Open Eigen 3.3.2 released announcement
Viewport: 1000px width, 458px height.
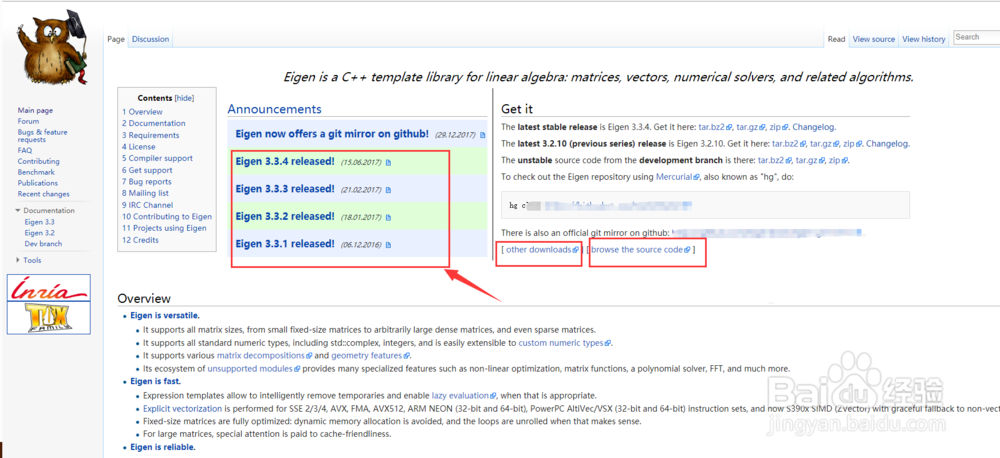click(284, 216)
